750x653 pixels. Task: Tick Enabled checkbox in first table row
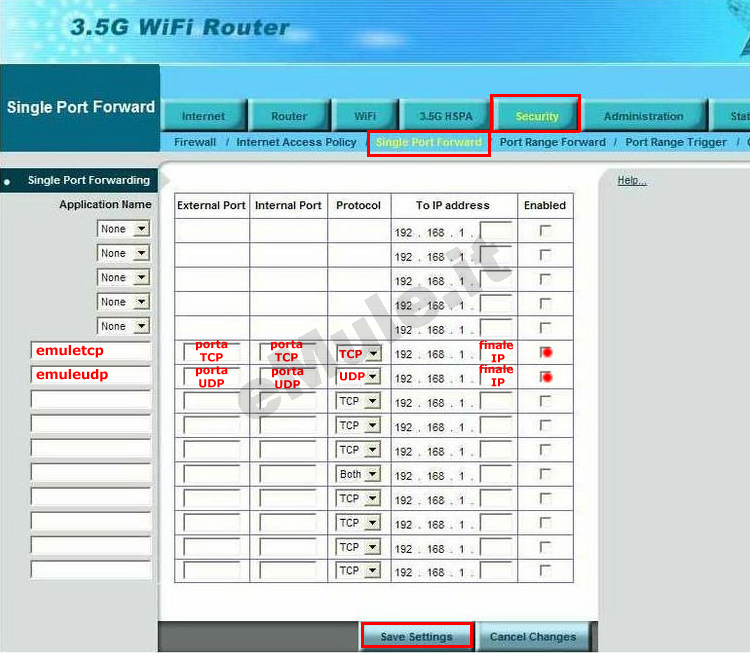click(x=545, y=231)
